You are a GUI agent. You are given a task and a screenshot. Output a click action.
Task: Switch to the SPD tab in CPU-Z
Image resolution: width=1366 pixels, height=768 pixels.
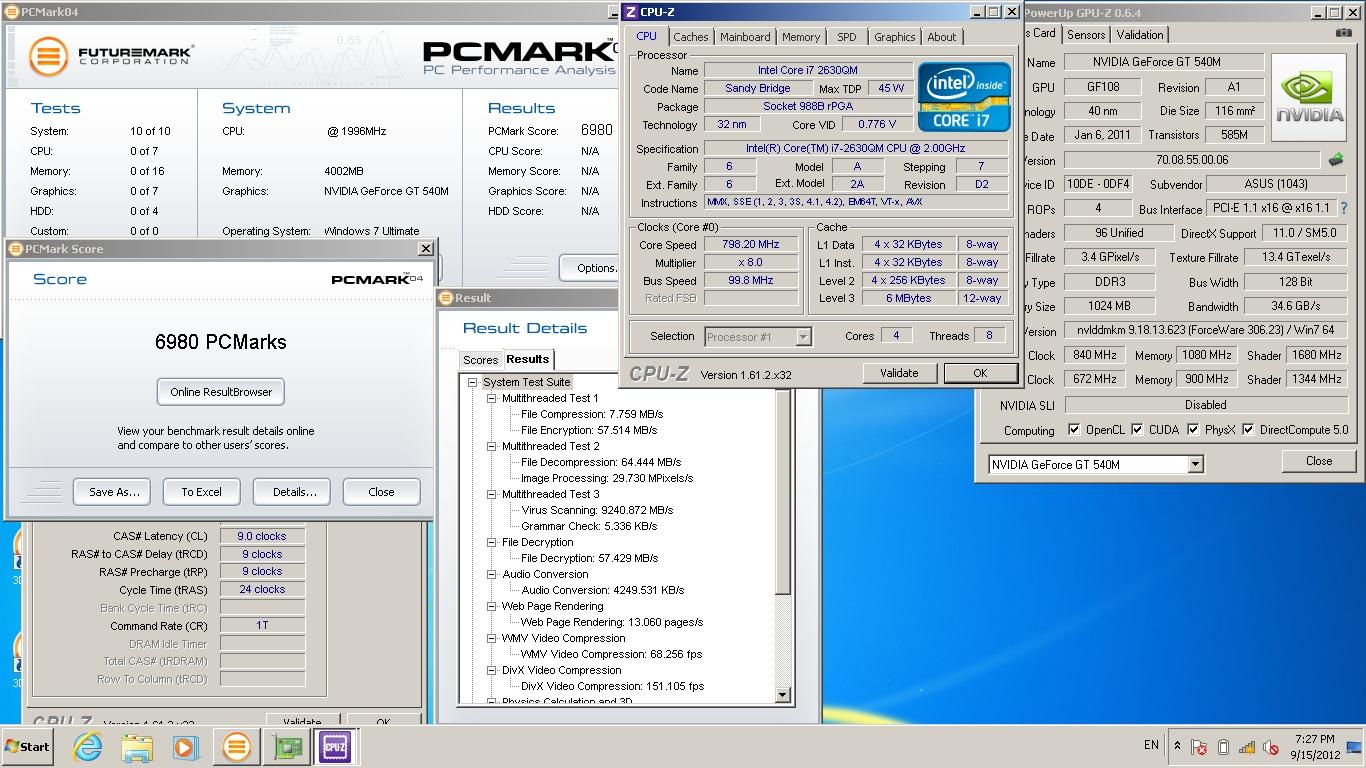(x=847, y=37)
